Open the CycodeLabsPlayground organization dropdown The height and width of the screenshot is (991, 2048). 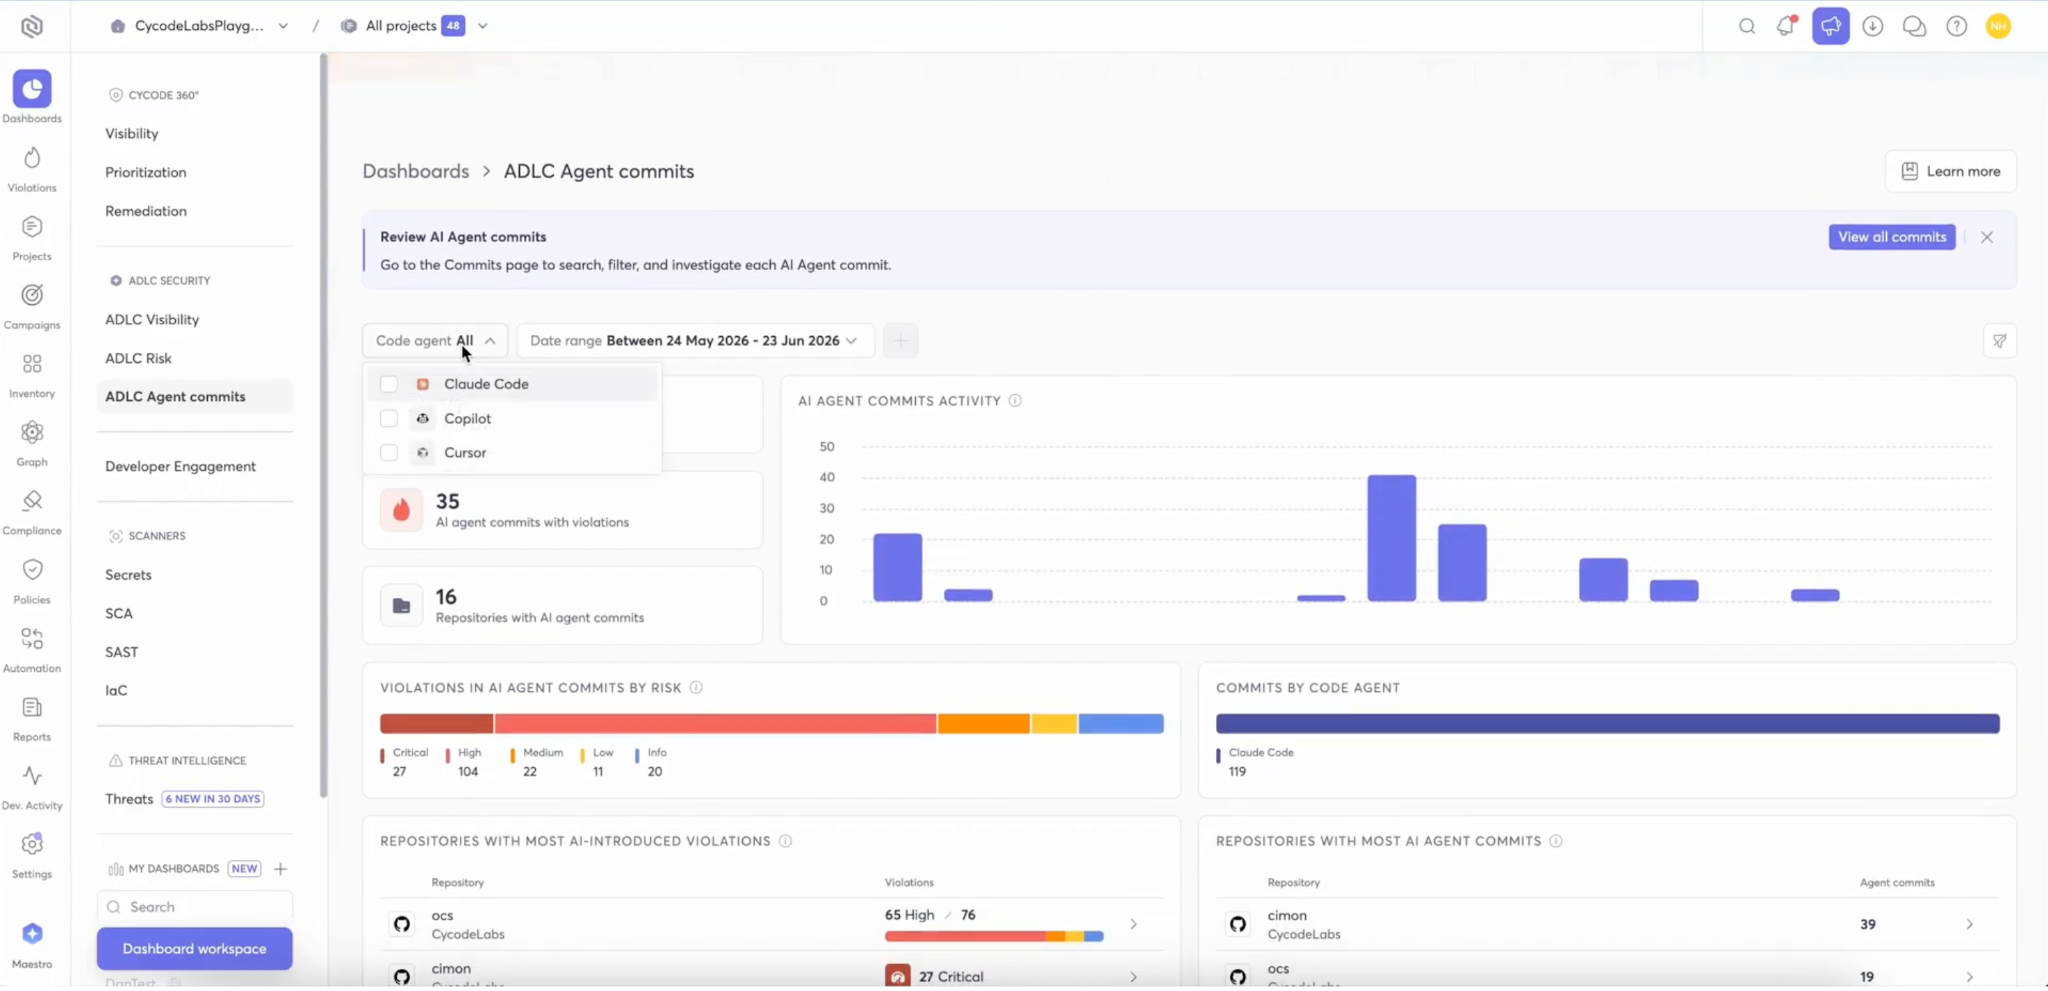(199, 26)
